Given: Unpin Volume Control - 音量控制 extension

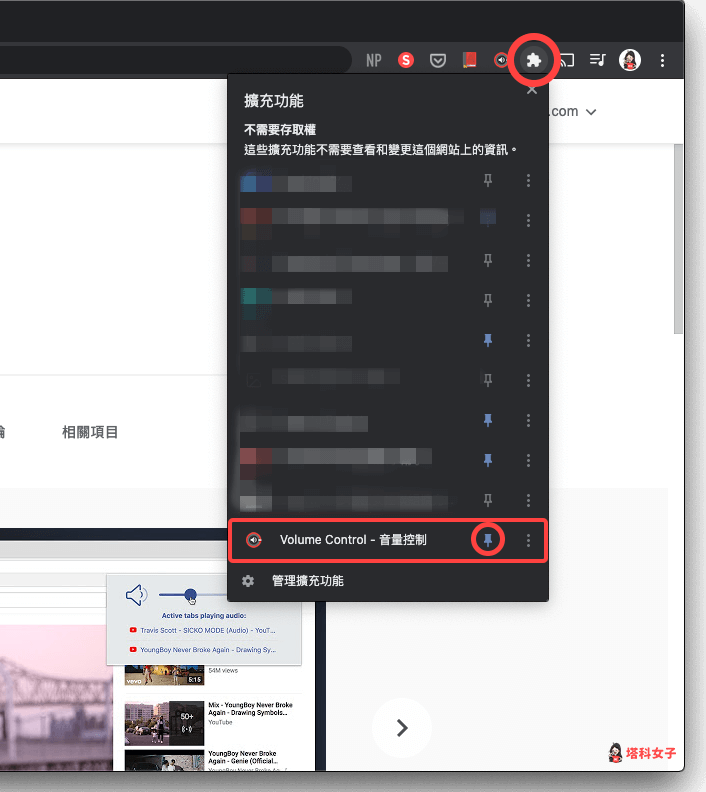Looking at the screenshot, I should [x=488, y=540].
